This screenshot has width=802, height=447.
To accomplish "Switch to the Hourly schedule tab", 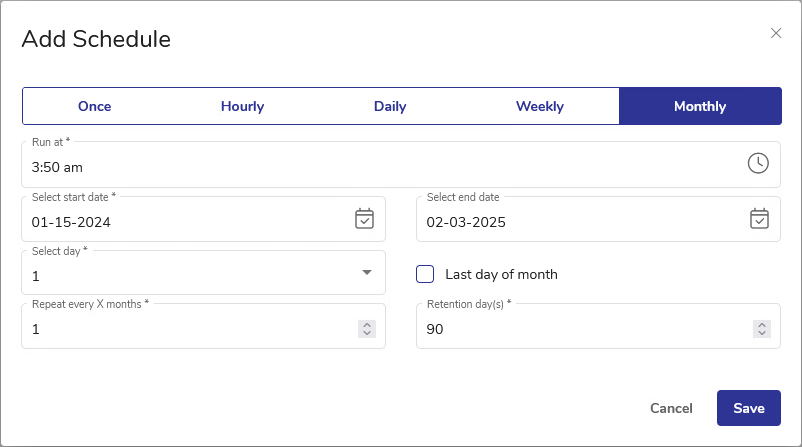I will [242, 106].
